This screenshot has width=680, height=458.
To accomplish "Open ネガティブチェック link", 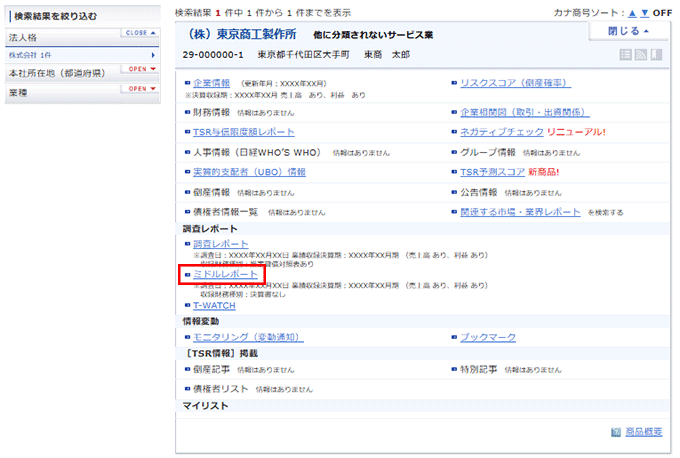I will click(x=501, y=132).
